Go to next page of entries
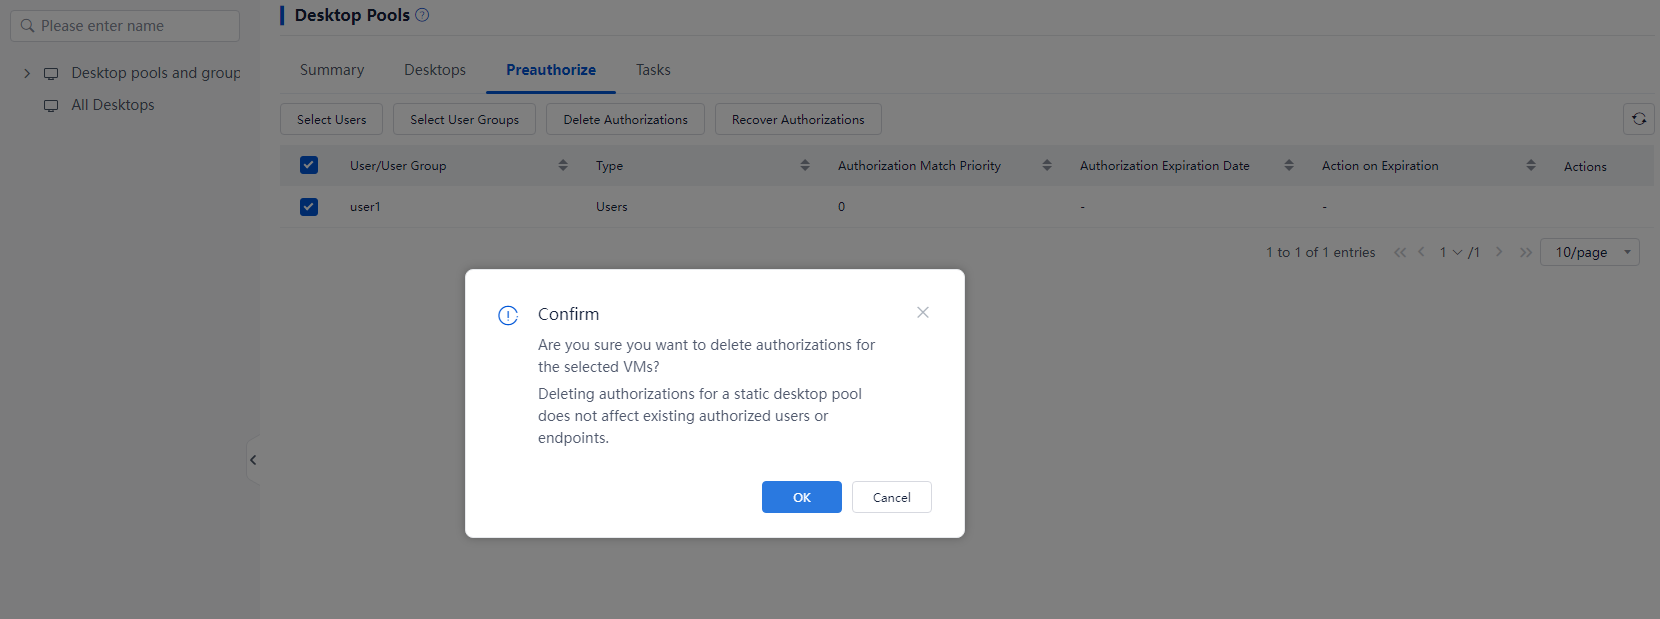This screenshot has width=1660, height=619. (x=1499, y=252)
